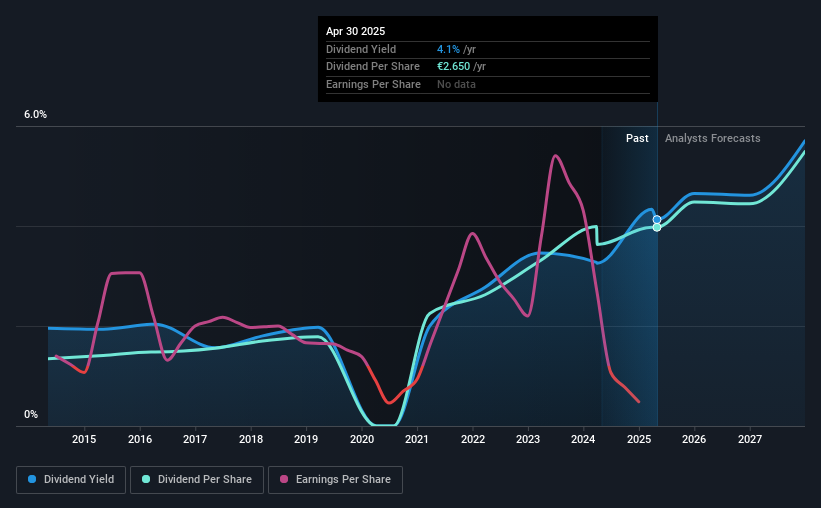The width and height of the screenshot is (821, 508).
Task: Click the Analysts Forecasts label
Action: [x=713, y=138]
